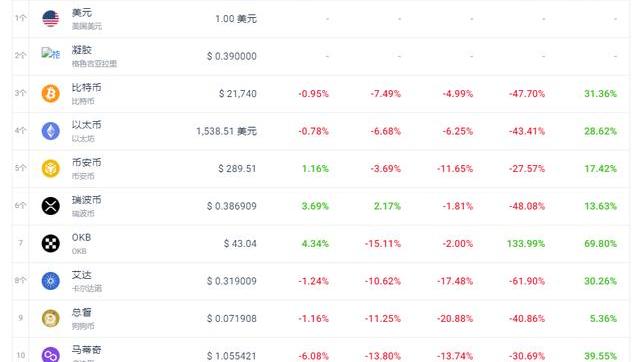Open the 马蒂奇 coin name link

87,350
